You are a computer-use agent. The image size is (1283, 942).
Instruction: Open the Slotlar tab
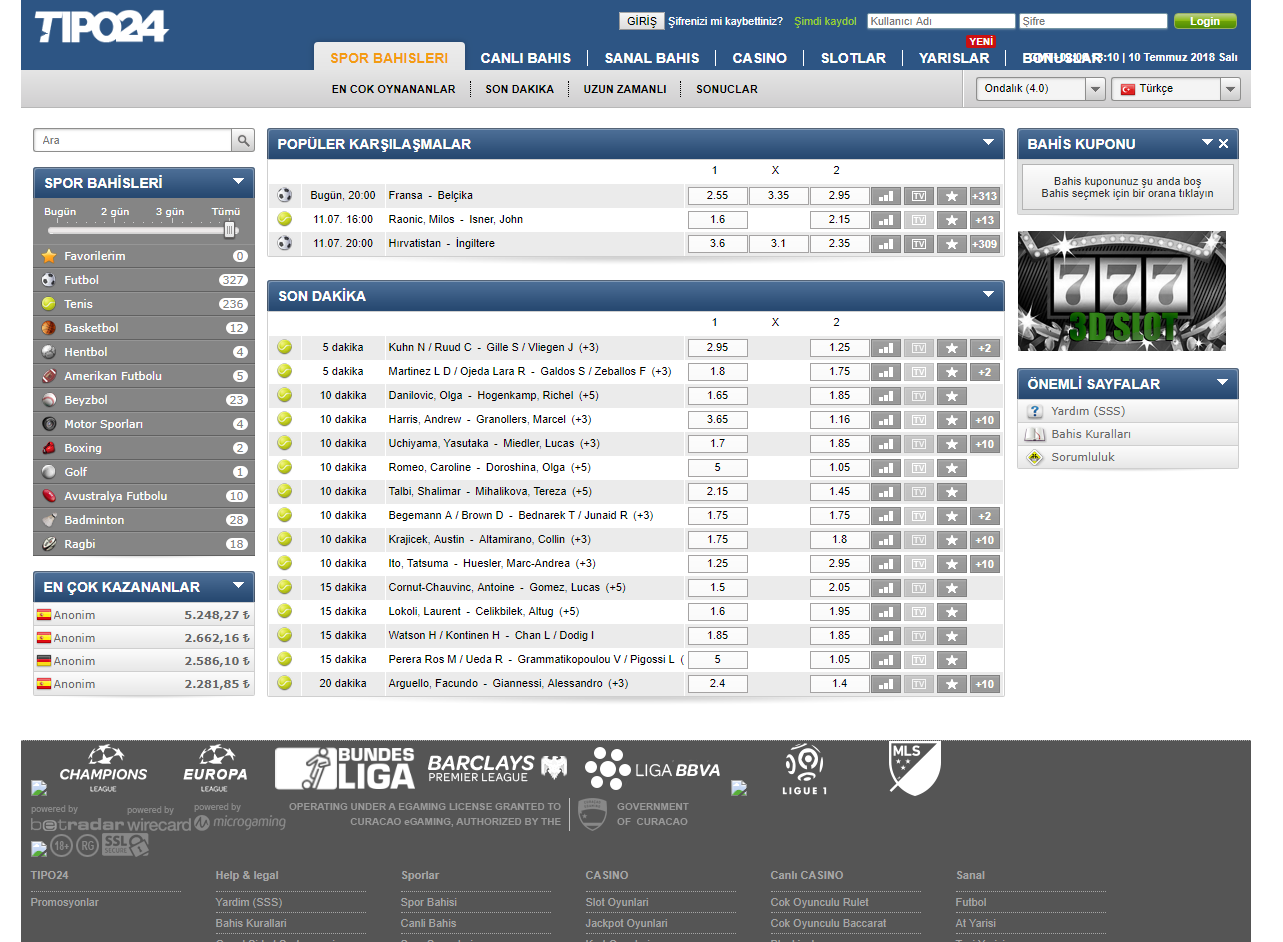coord(853,58)
